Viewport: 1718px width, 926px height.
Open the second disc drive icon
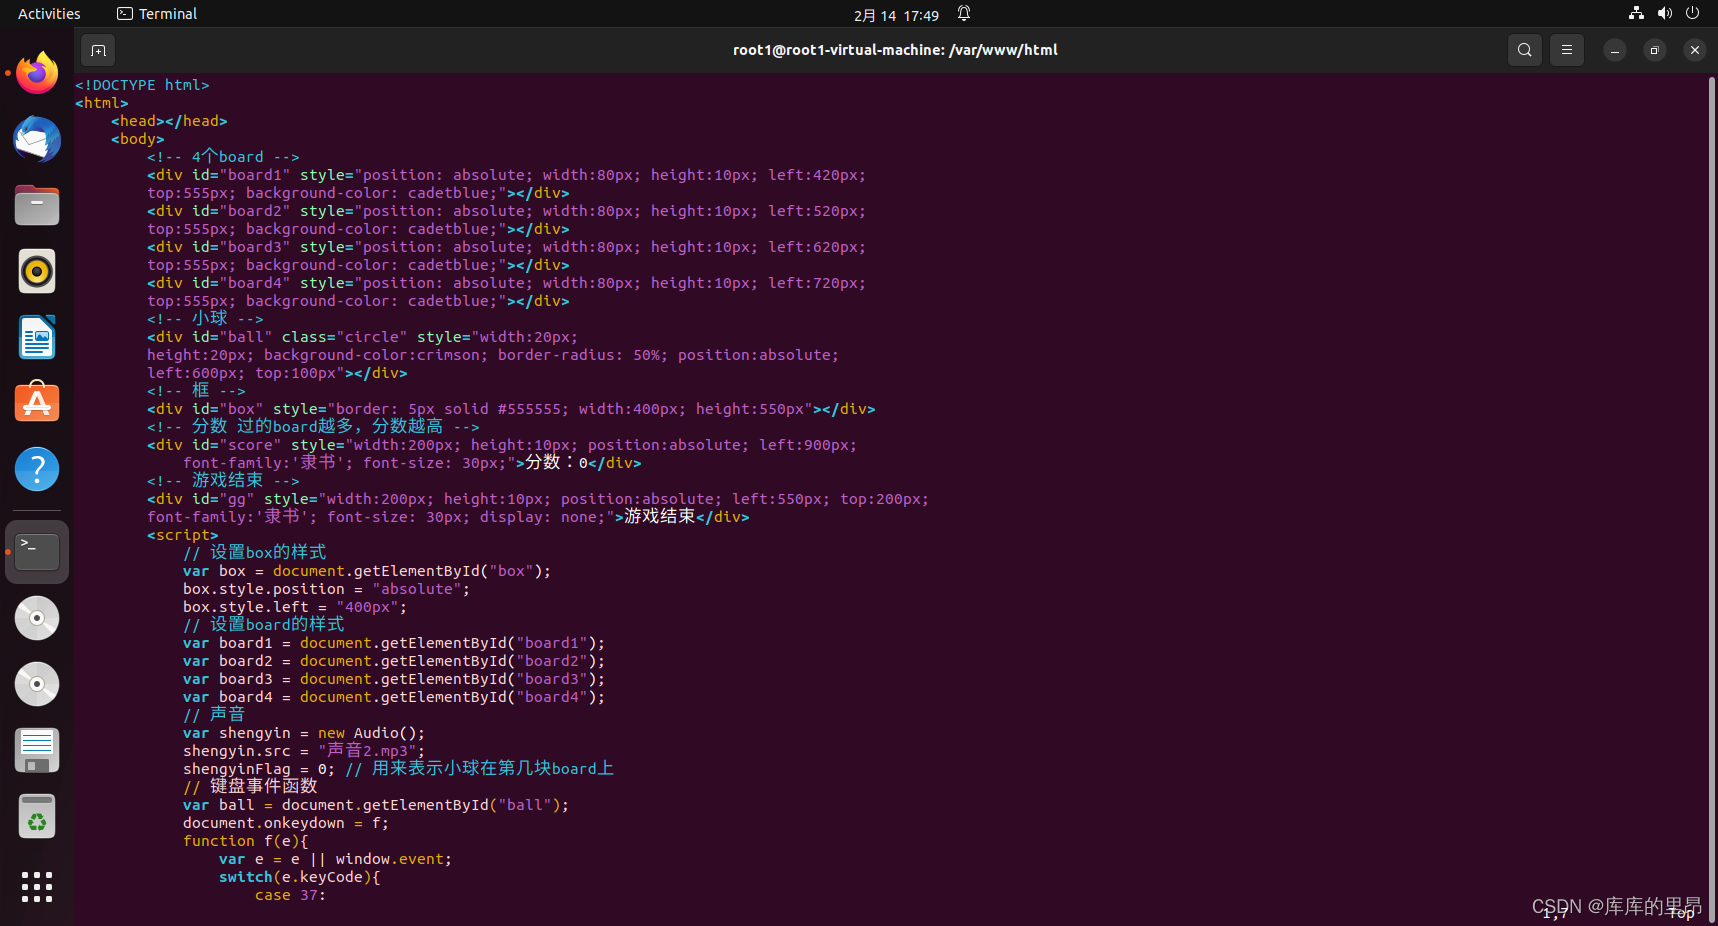click(x=37, y=684)
